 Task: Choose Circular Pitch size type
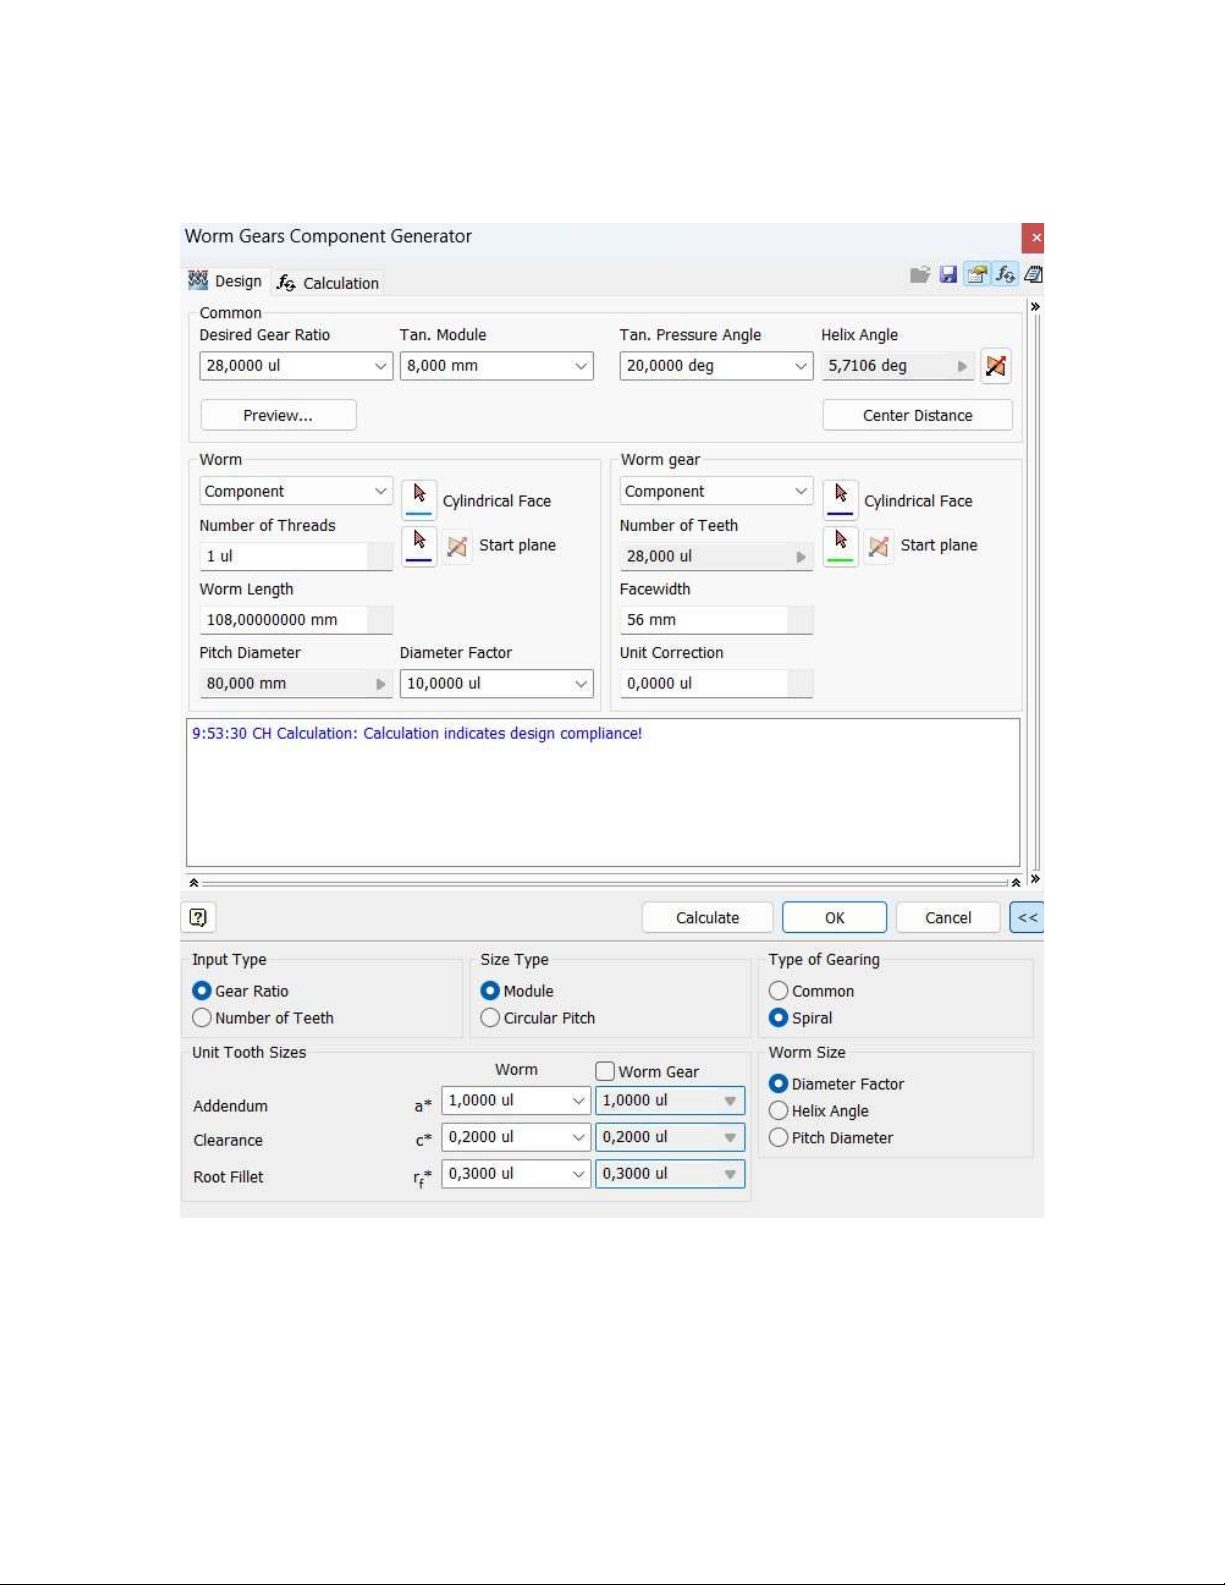490,1018
